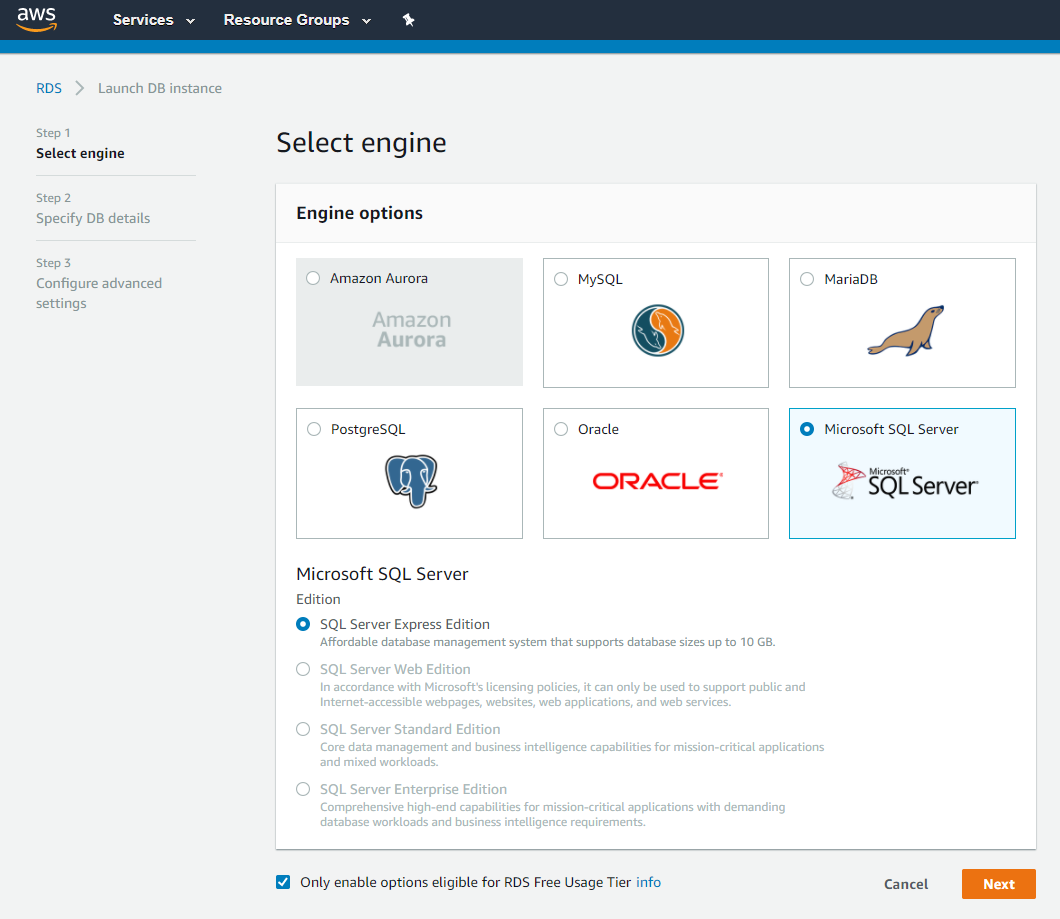Select the MySQL radio button
This screenshot has width=1060, height=919.
tap(561, 279)
